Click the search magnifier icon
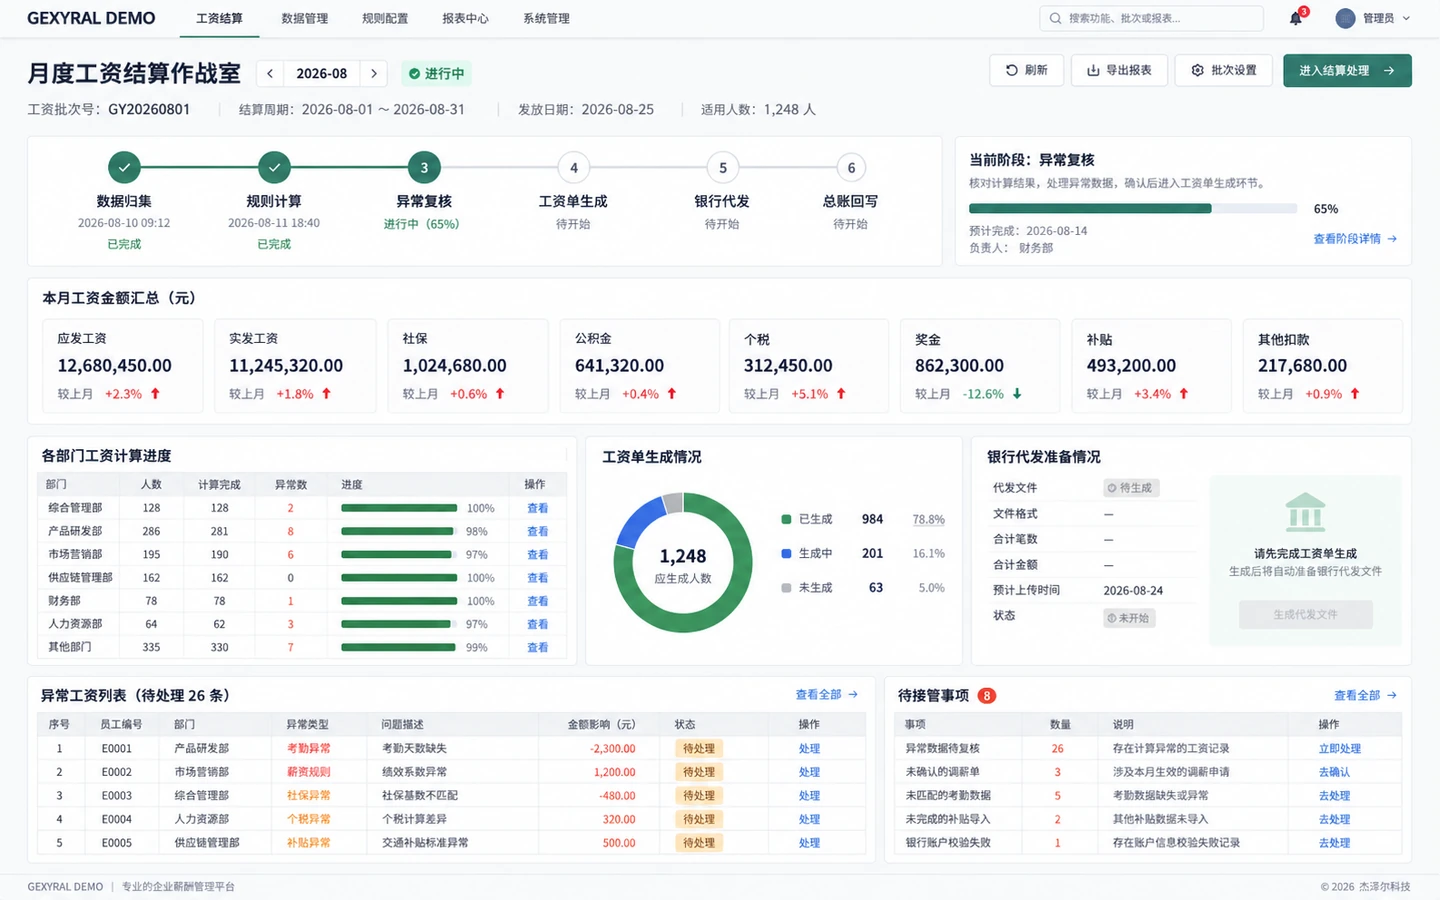The image size is (1440, 900). click(1055, 18)
